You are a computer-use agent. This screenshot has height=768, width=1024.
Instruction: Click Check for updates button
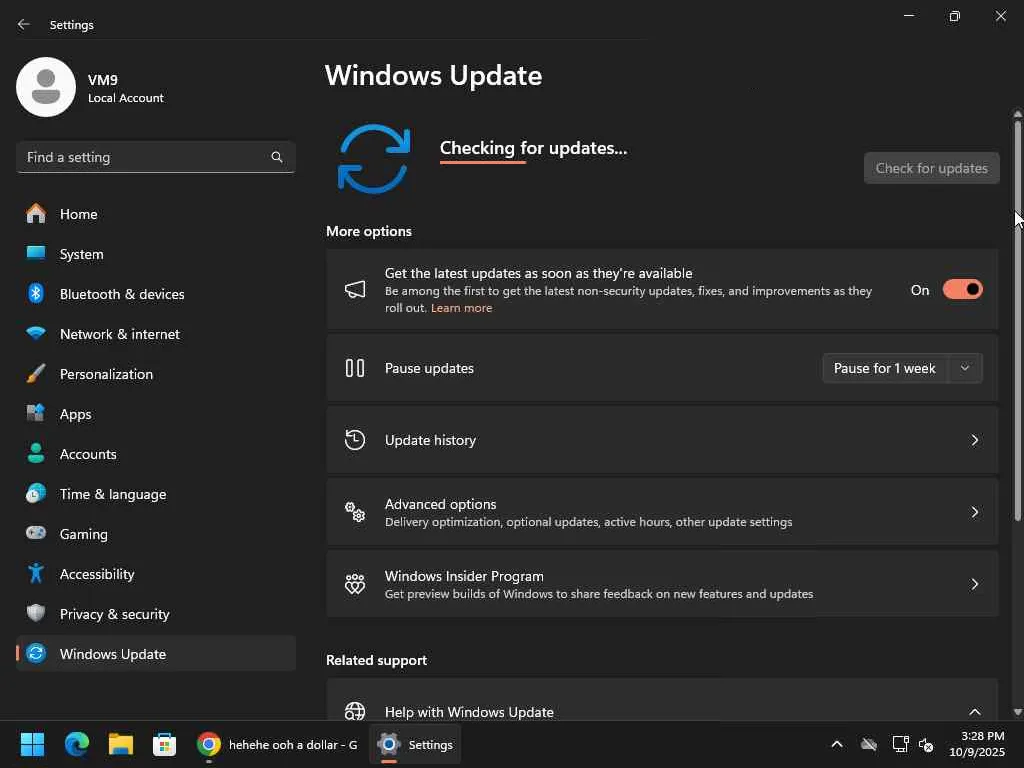pyautogui.click(x=931, y=168)
